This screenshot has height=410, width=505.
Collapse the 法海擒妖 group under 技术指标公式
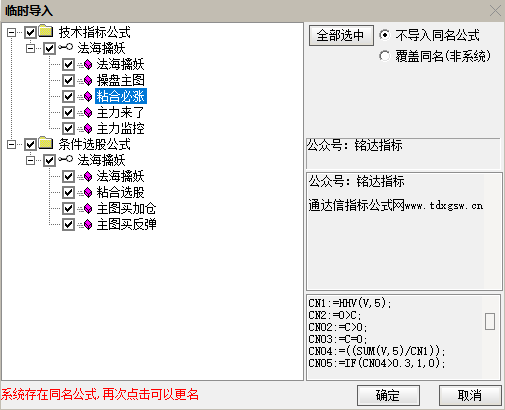pos(30,49)
